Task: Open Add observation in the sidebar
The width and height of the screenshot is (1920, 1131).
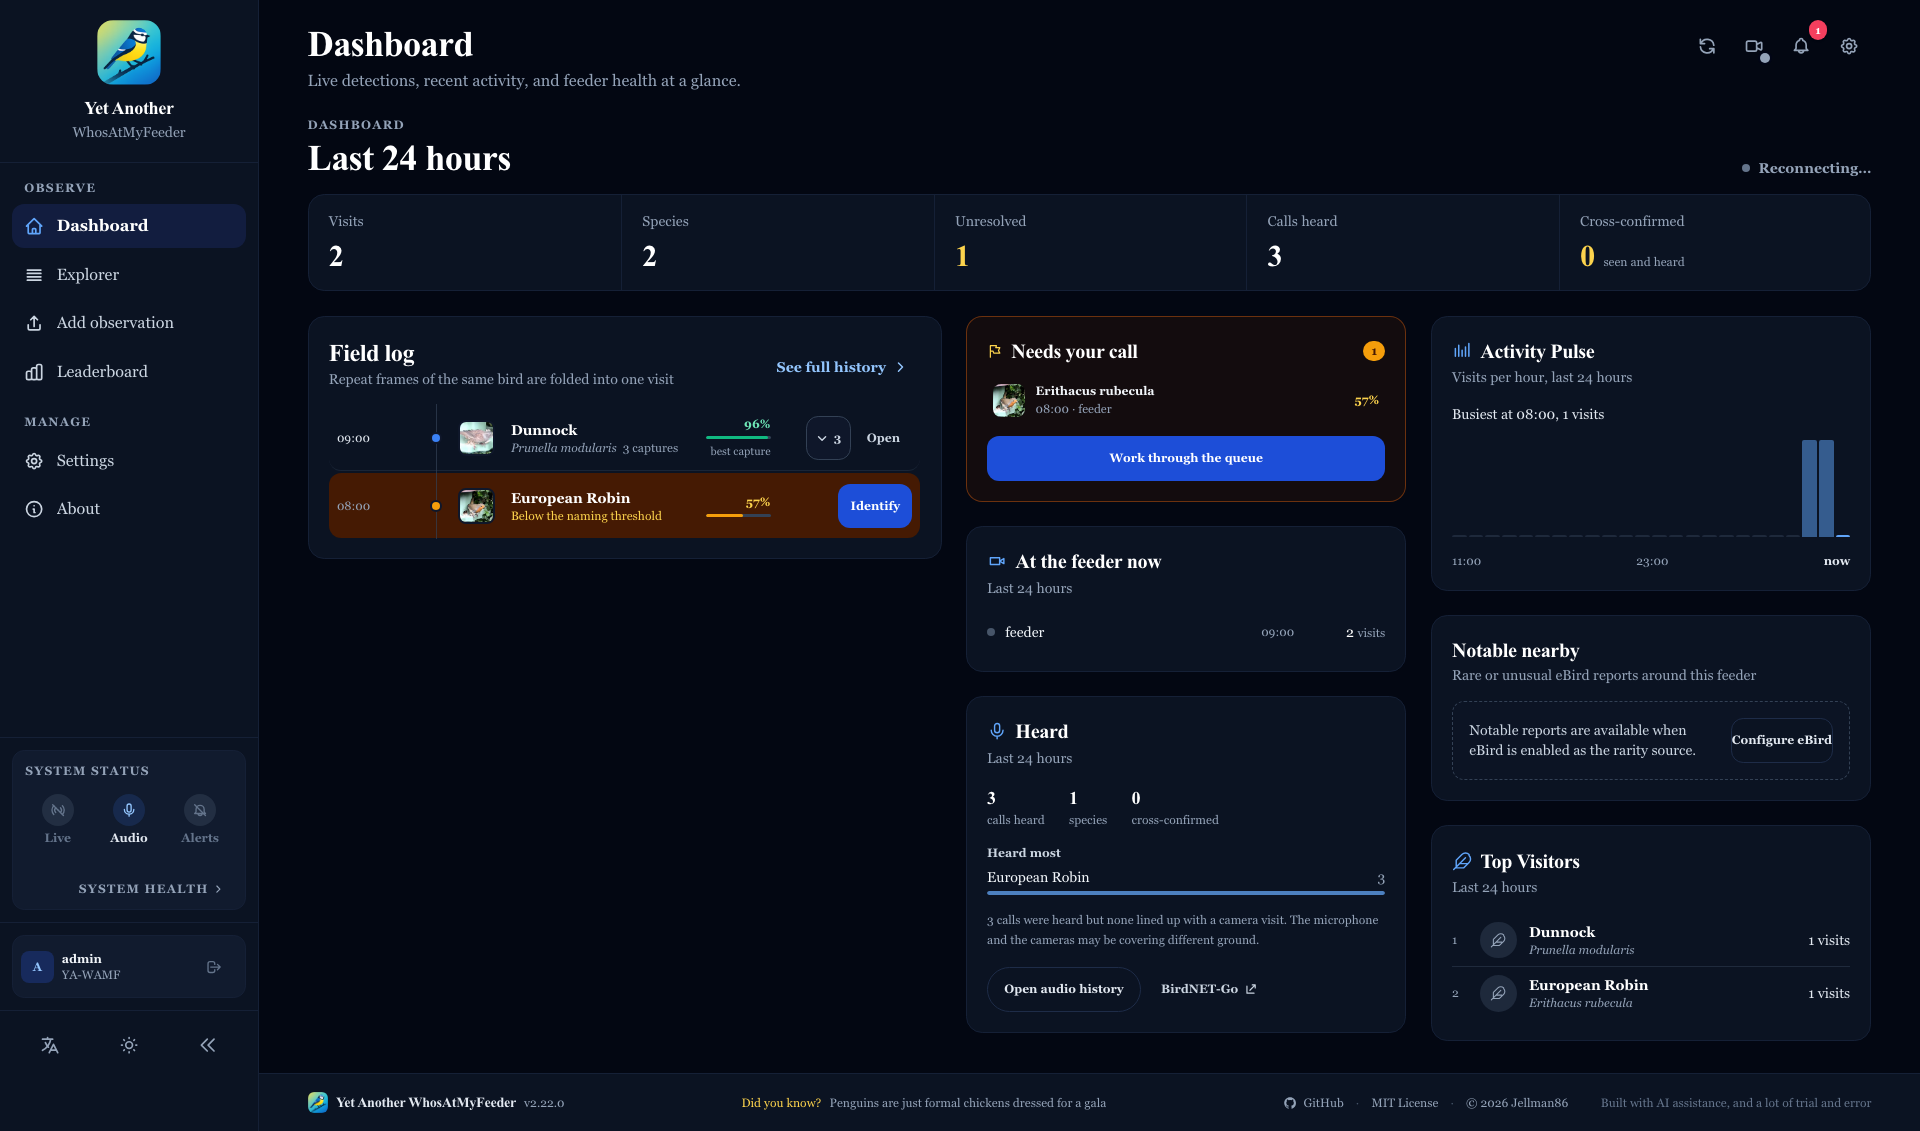Action: point(129,323)
